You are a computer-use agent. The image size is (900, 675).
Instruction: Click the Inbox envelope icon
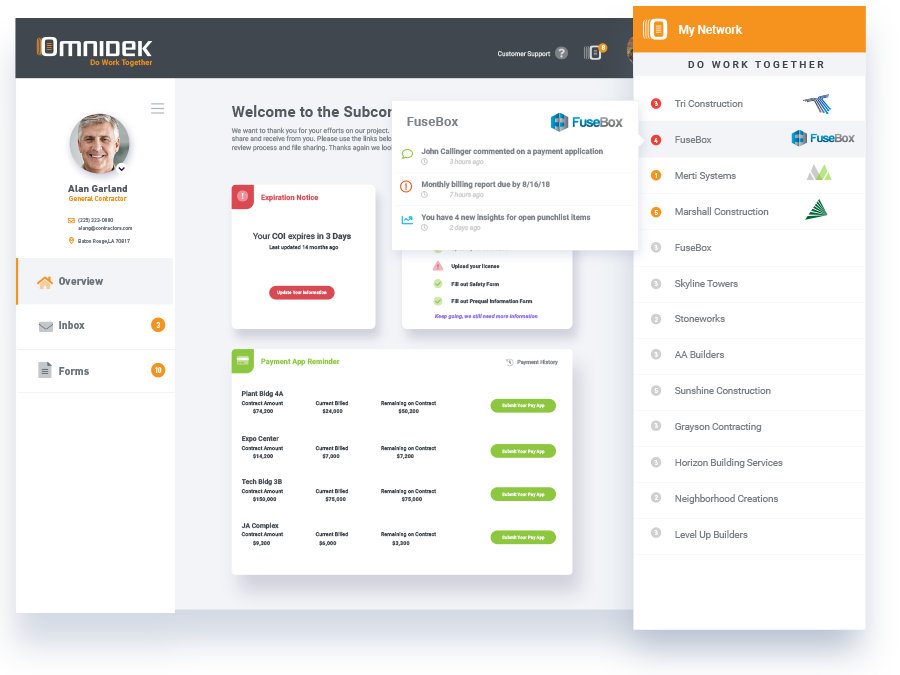[x=46, y=327]
